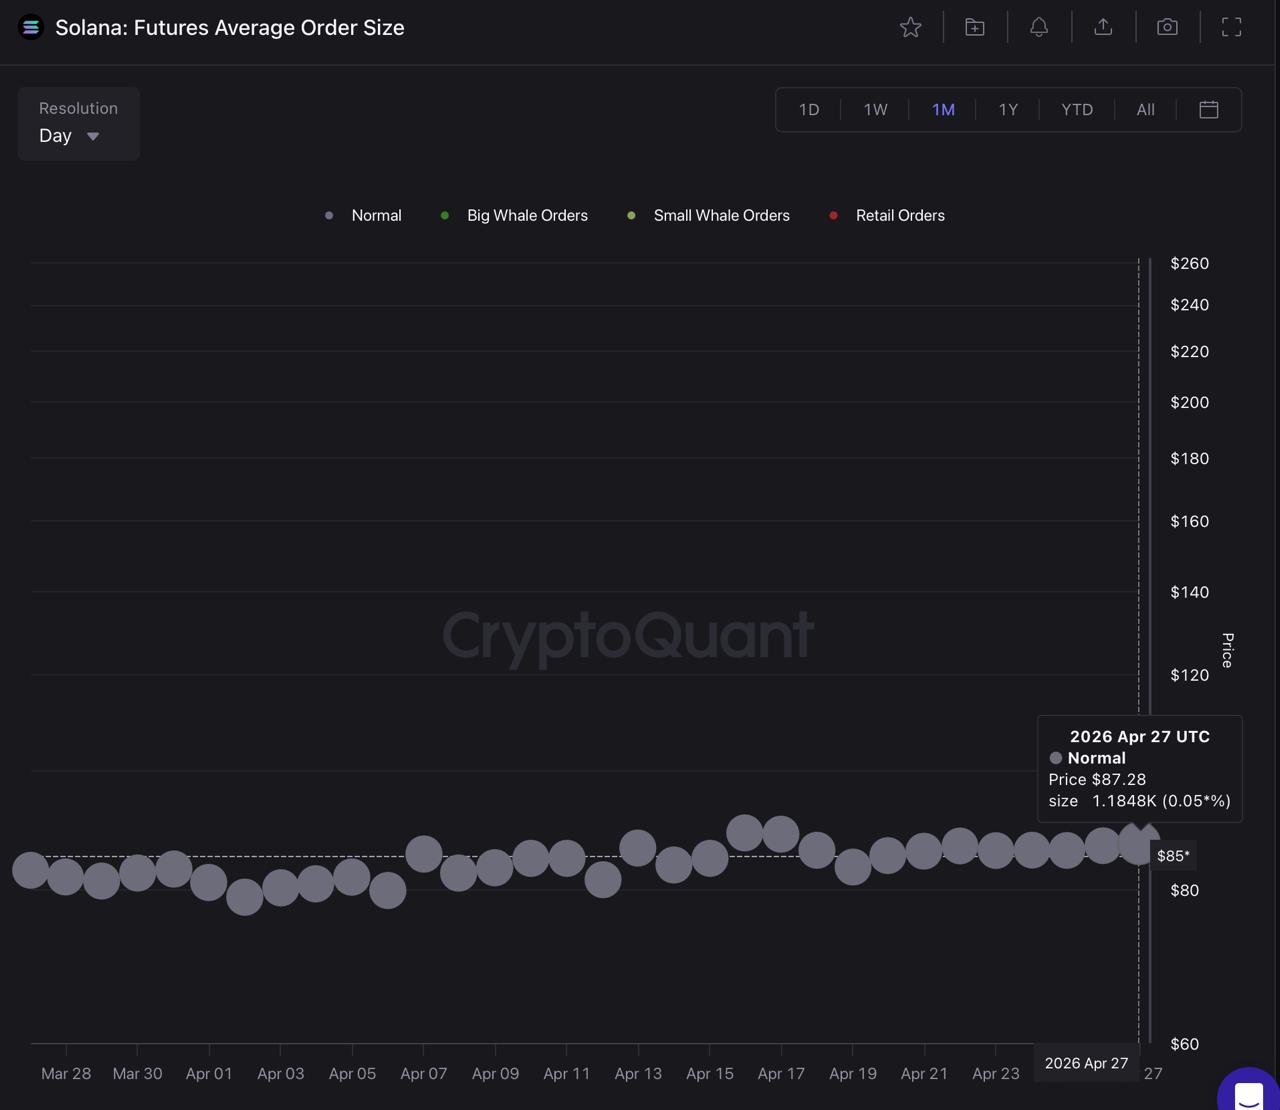
Task: Select the YTD time range
Action: (x=1077, y=110)
